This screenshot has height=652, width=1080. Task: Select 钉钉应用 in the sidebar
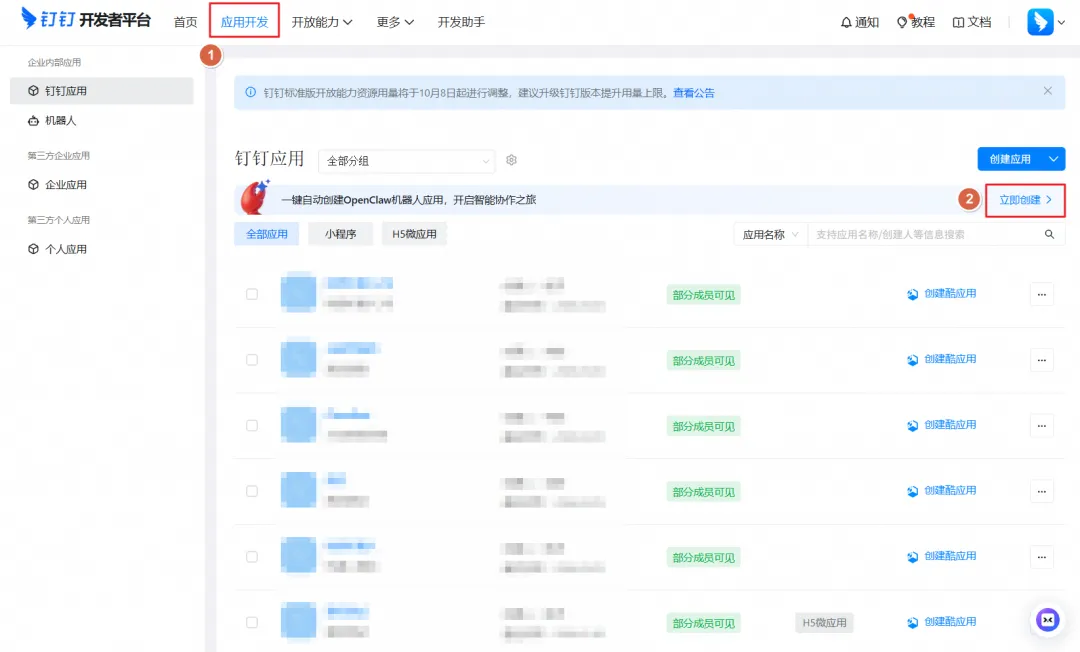(102, 91)
